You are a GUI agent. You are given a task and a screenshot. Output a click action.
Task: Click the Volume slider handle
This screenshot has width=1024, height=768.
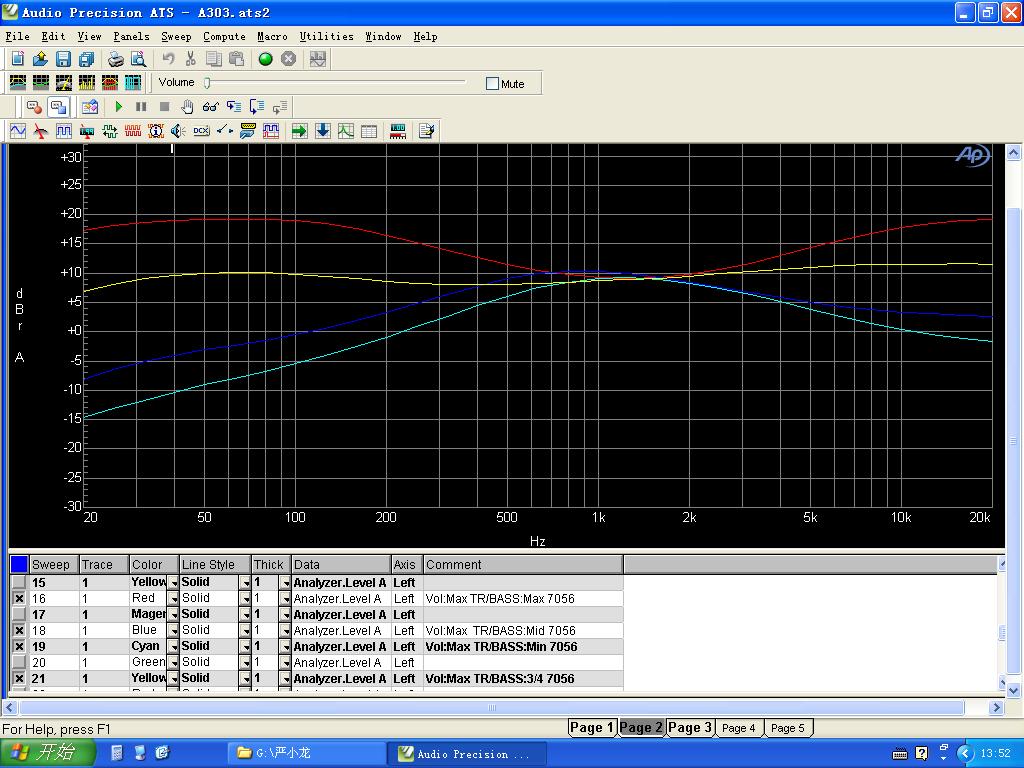[x=207, y=83]
